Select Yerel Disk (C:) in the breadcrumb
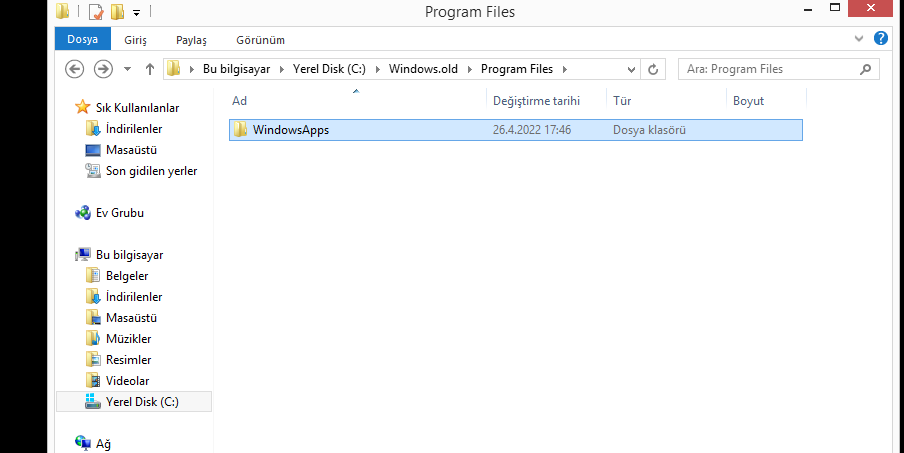The height and width of the screenshot is (453, 904). click(329, 69)
